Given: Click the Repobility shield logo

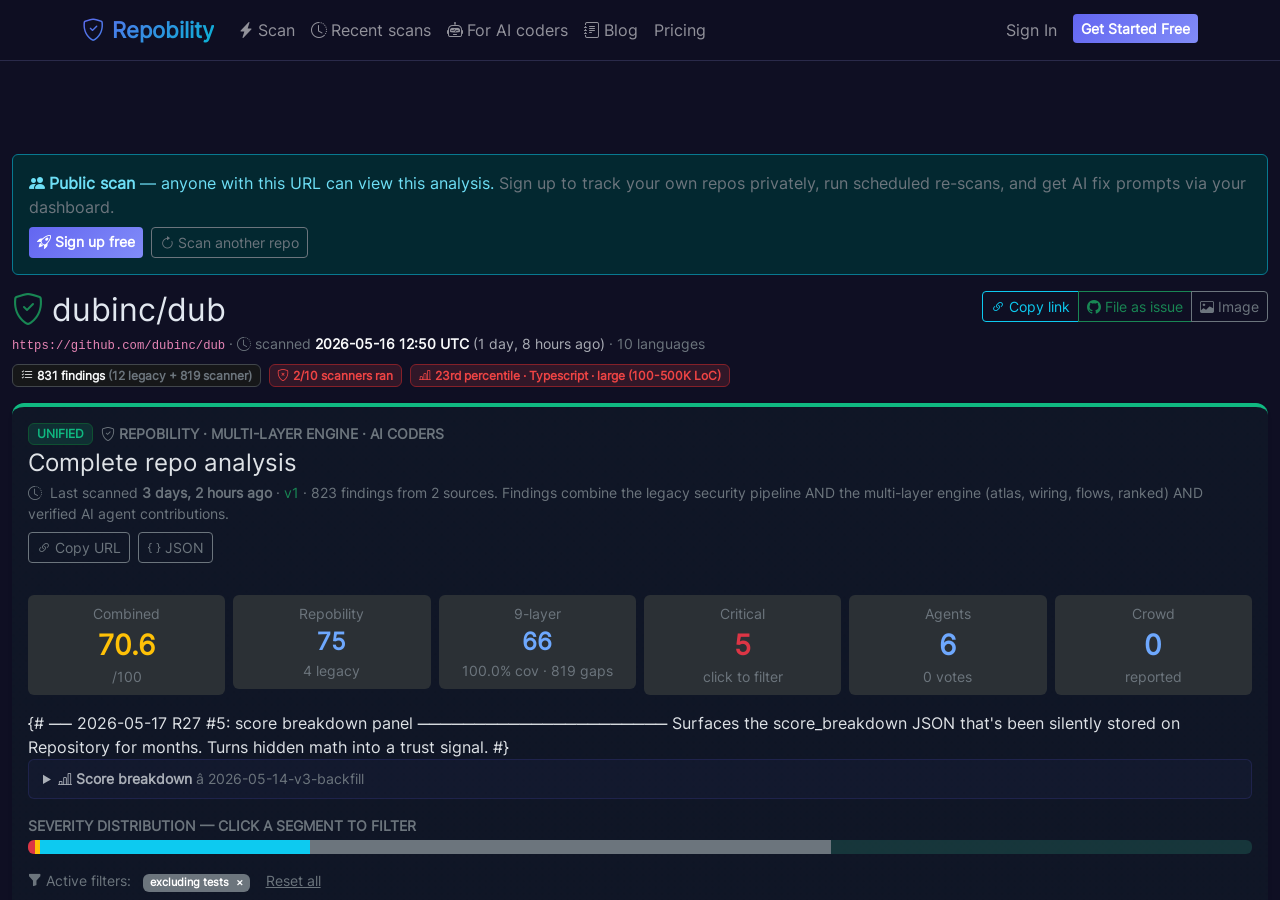Looking at the screenshot, I should click(93, 30).
